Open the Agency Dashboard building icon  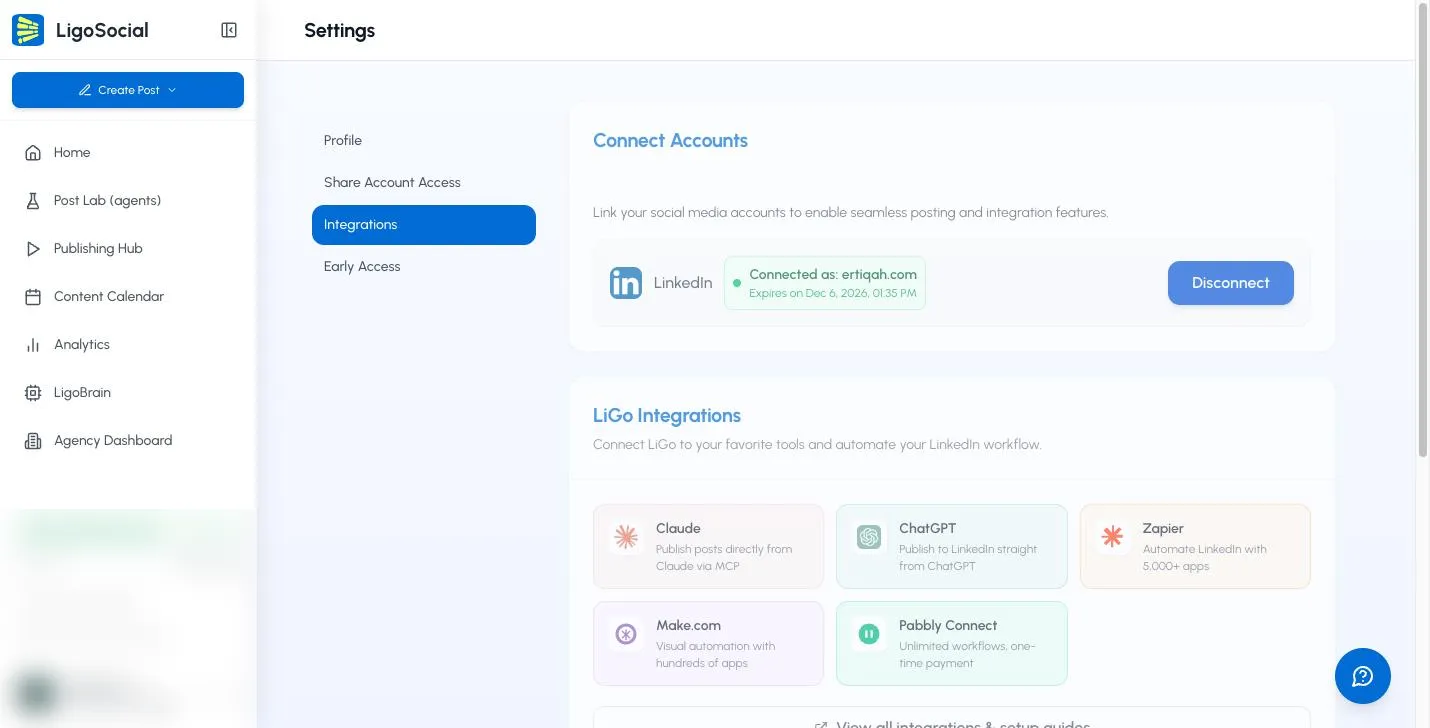point(33,441)
